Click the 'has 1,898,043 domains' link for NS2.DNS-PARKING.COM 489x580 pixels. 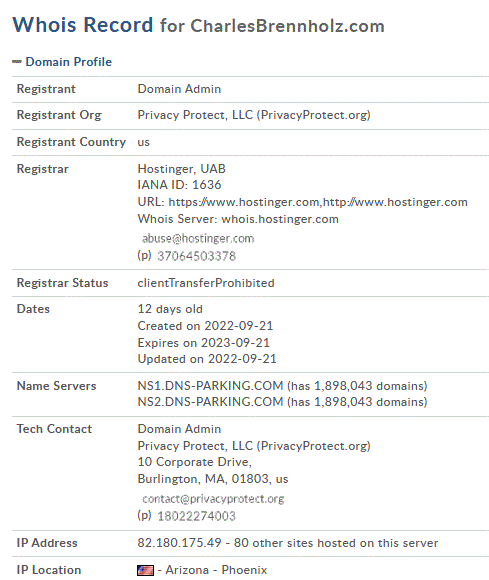coord(357,402)
